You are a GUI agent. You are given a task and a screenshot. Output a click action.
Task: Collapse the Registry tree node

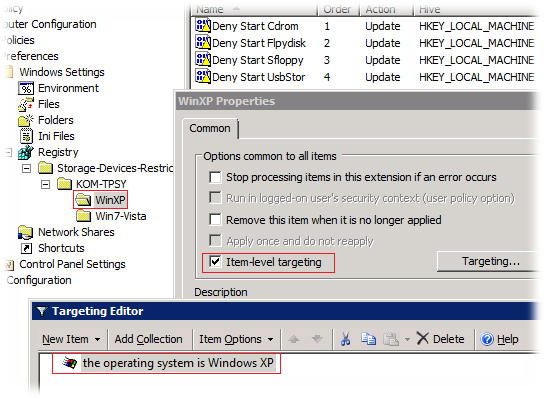pyautogui.click(x=8, y=152)
